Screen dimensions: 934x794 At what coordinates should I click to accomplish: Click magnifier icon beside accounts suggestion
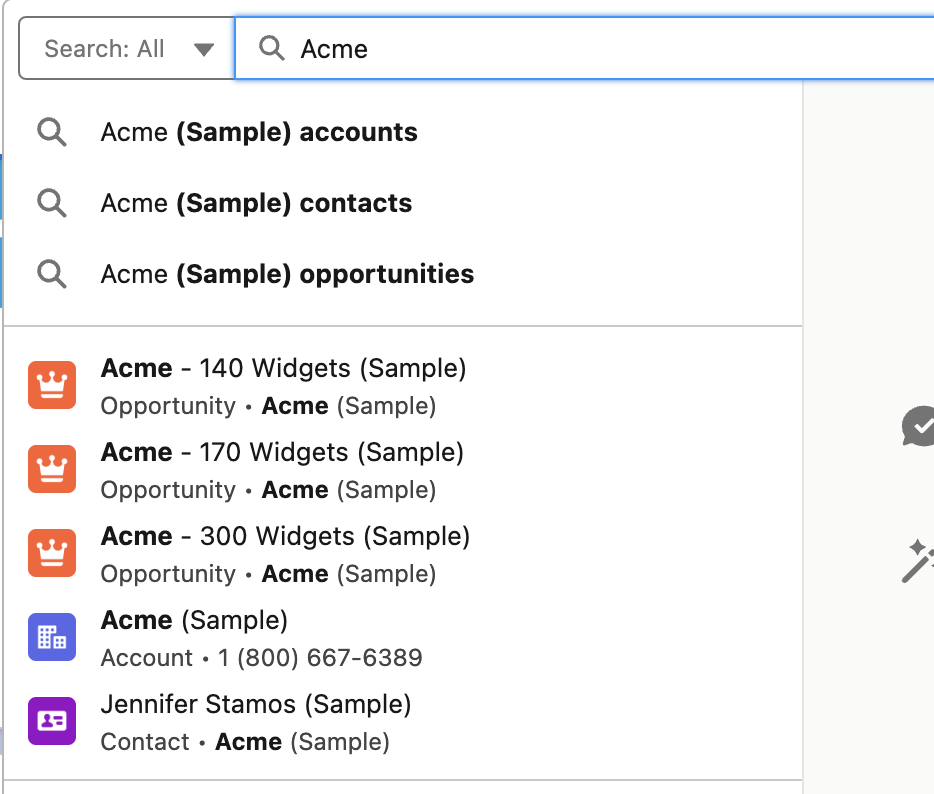point(52,132)
